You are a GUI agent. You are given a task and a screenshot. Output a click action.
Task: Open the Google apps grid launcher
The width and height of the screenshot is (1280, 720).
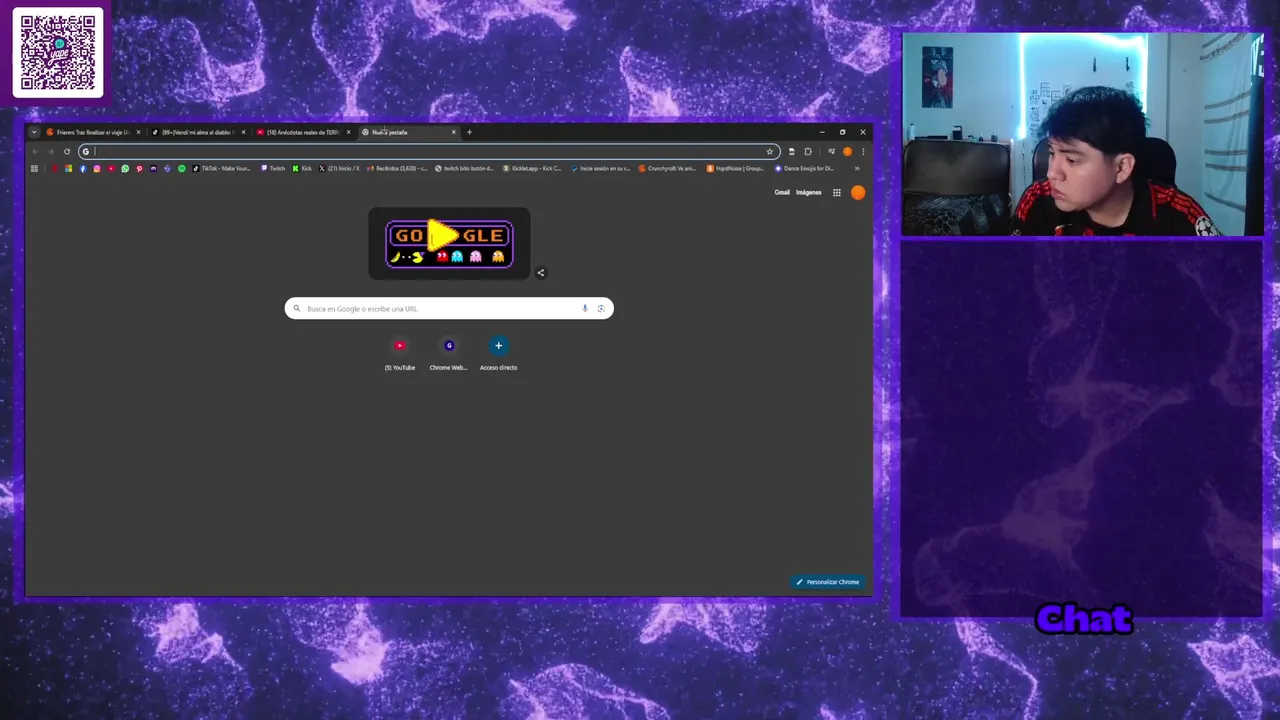pyautogui.click(x=837, y=192)
